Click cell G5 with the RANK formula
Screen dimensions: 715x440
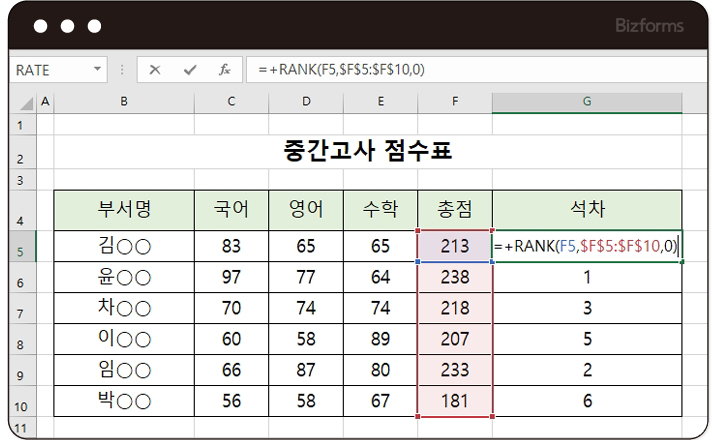tap(587, 246)
